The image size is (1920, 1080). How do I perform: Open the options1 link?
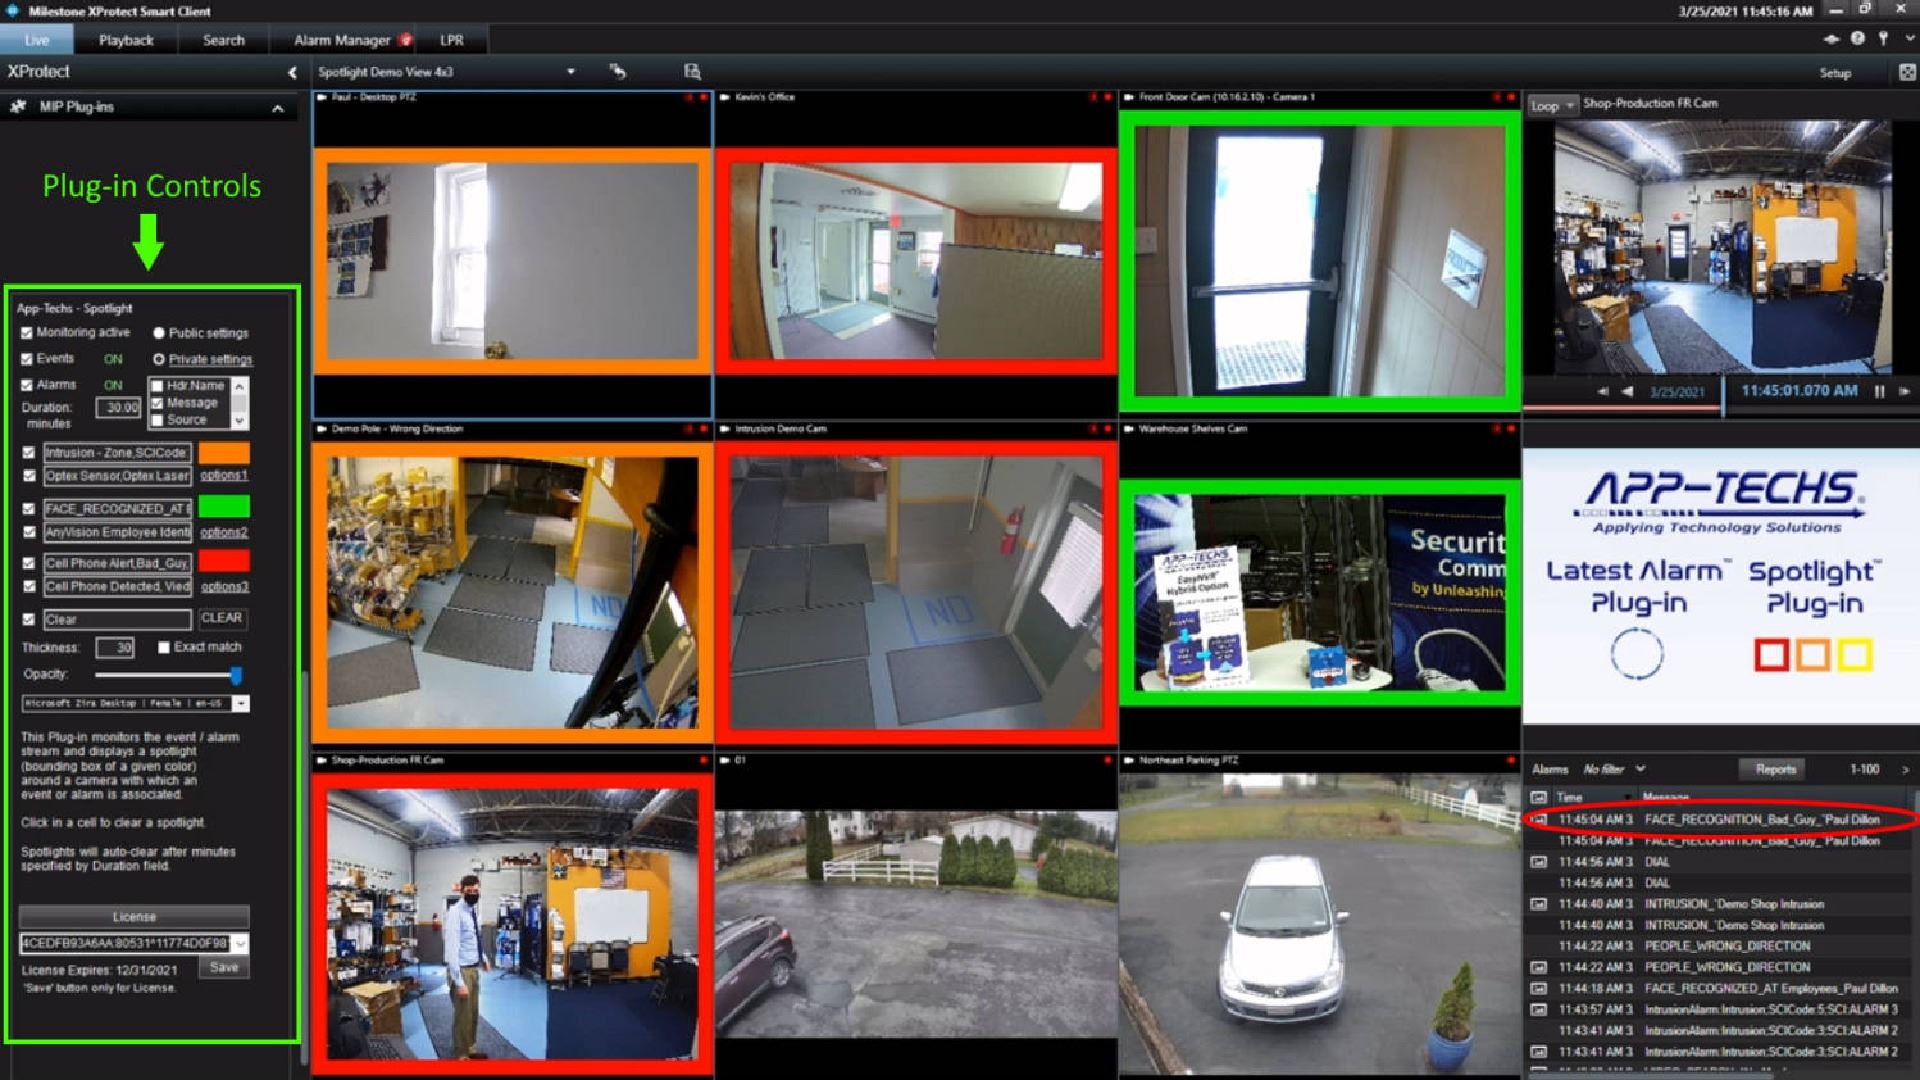pos(223,475)
